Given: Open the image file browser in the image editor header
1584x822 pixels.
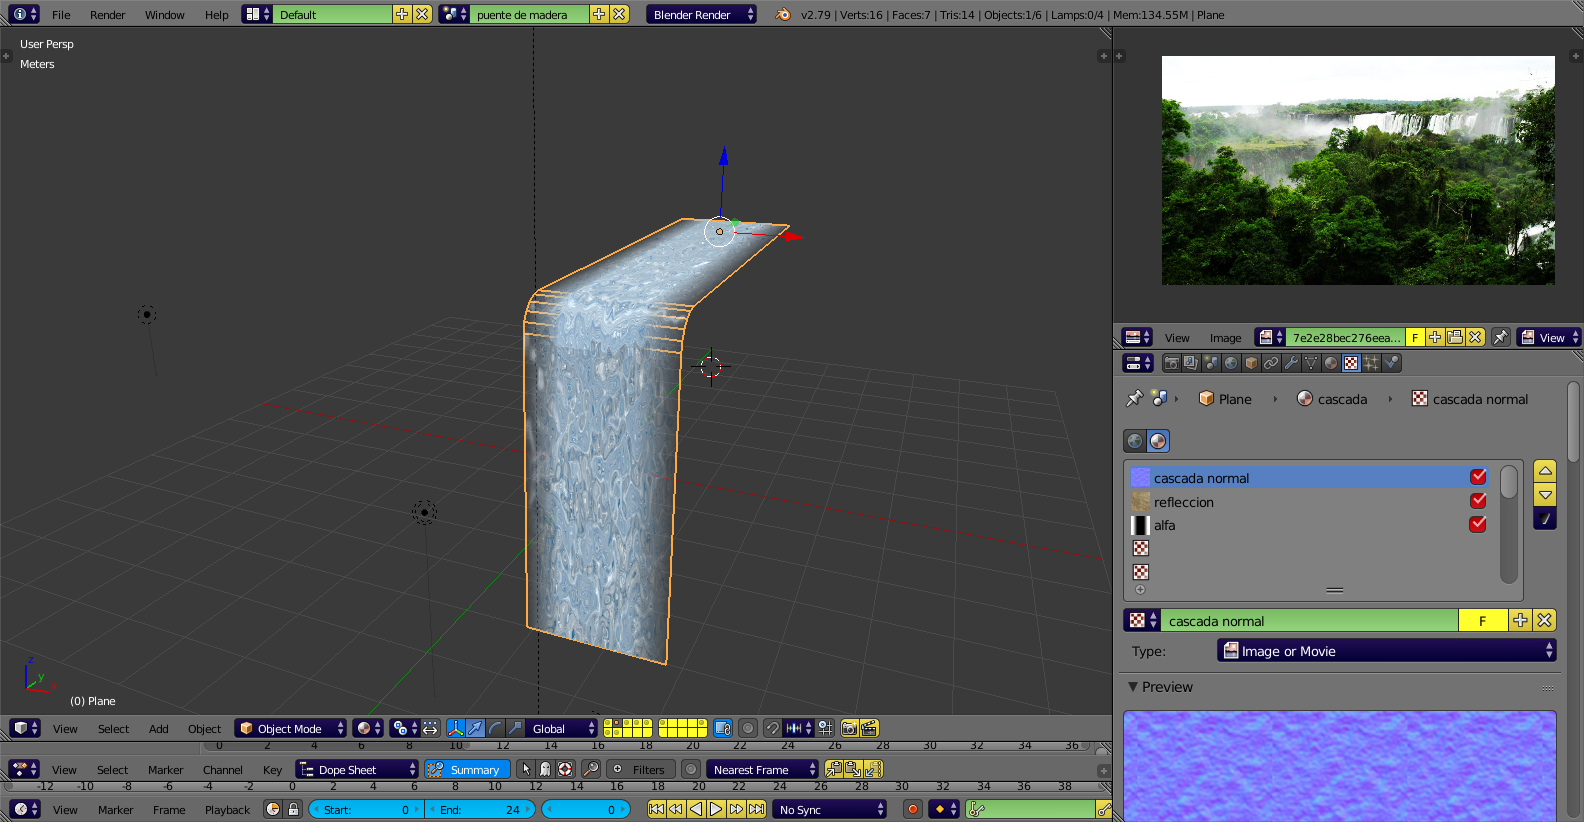Looking at the screenshot, I should (x=1455, y=337).
